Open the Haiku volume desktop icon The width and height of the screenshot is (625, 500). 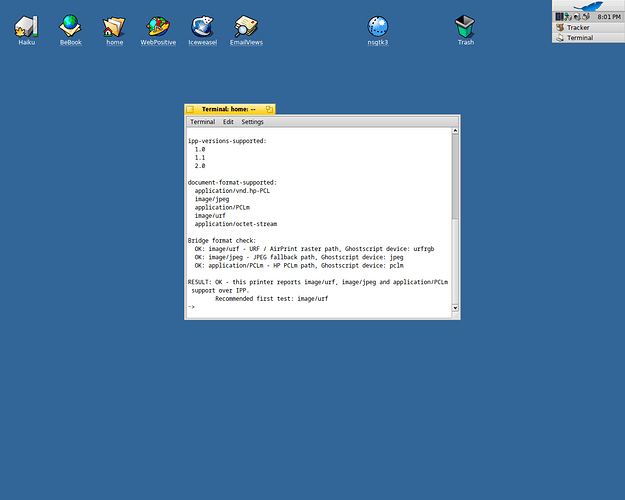click(x=26, y=30)
